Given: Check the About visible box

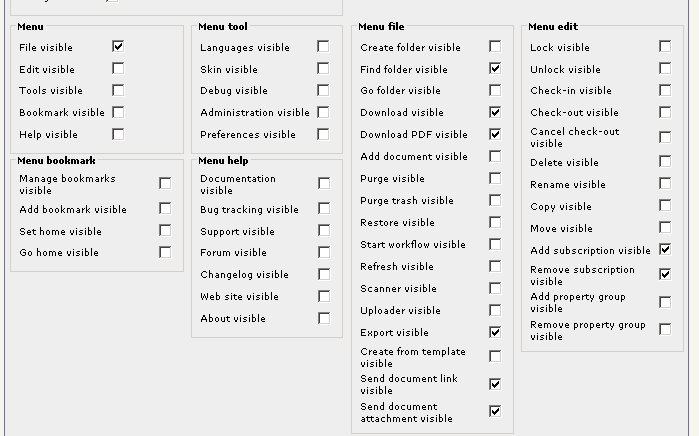Looking at the screenshot, I should coord(324,318).
